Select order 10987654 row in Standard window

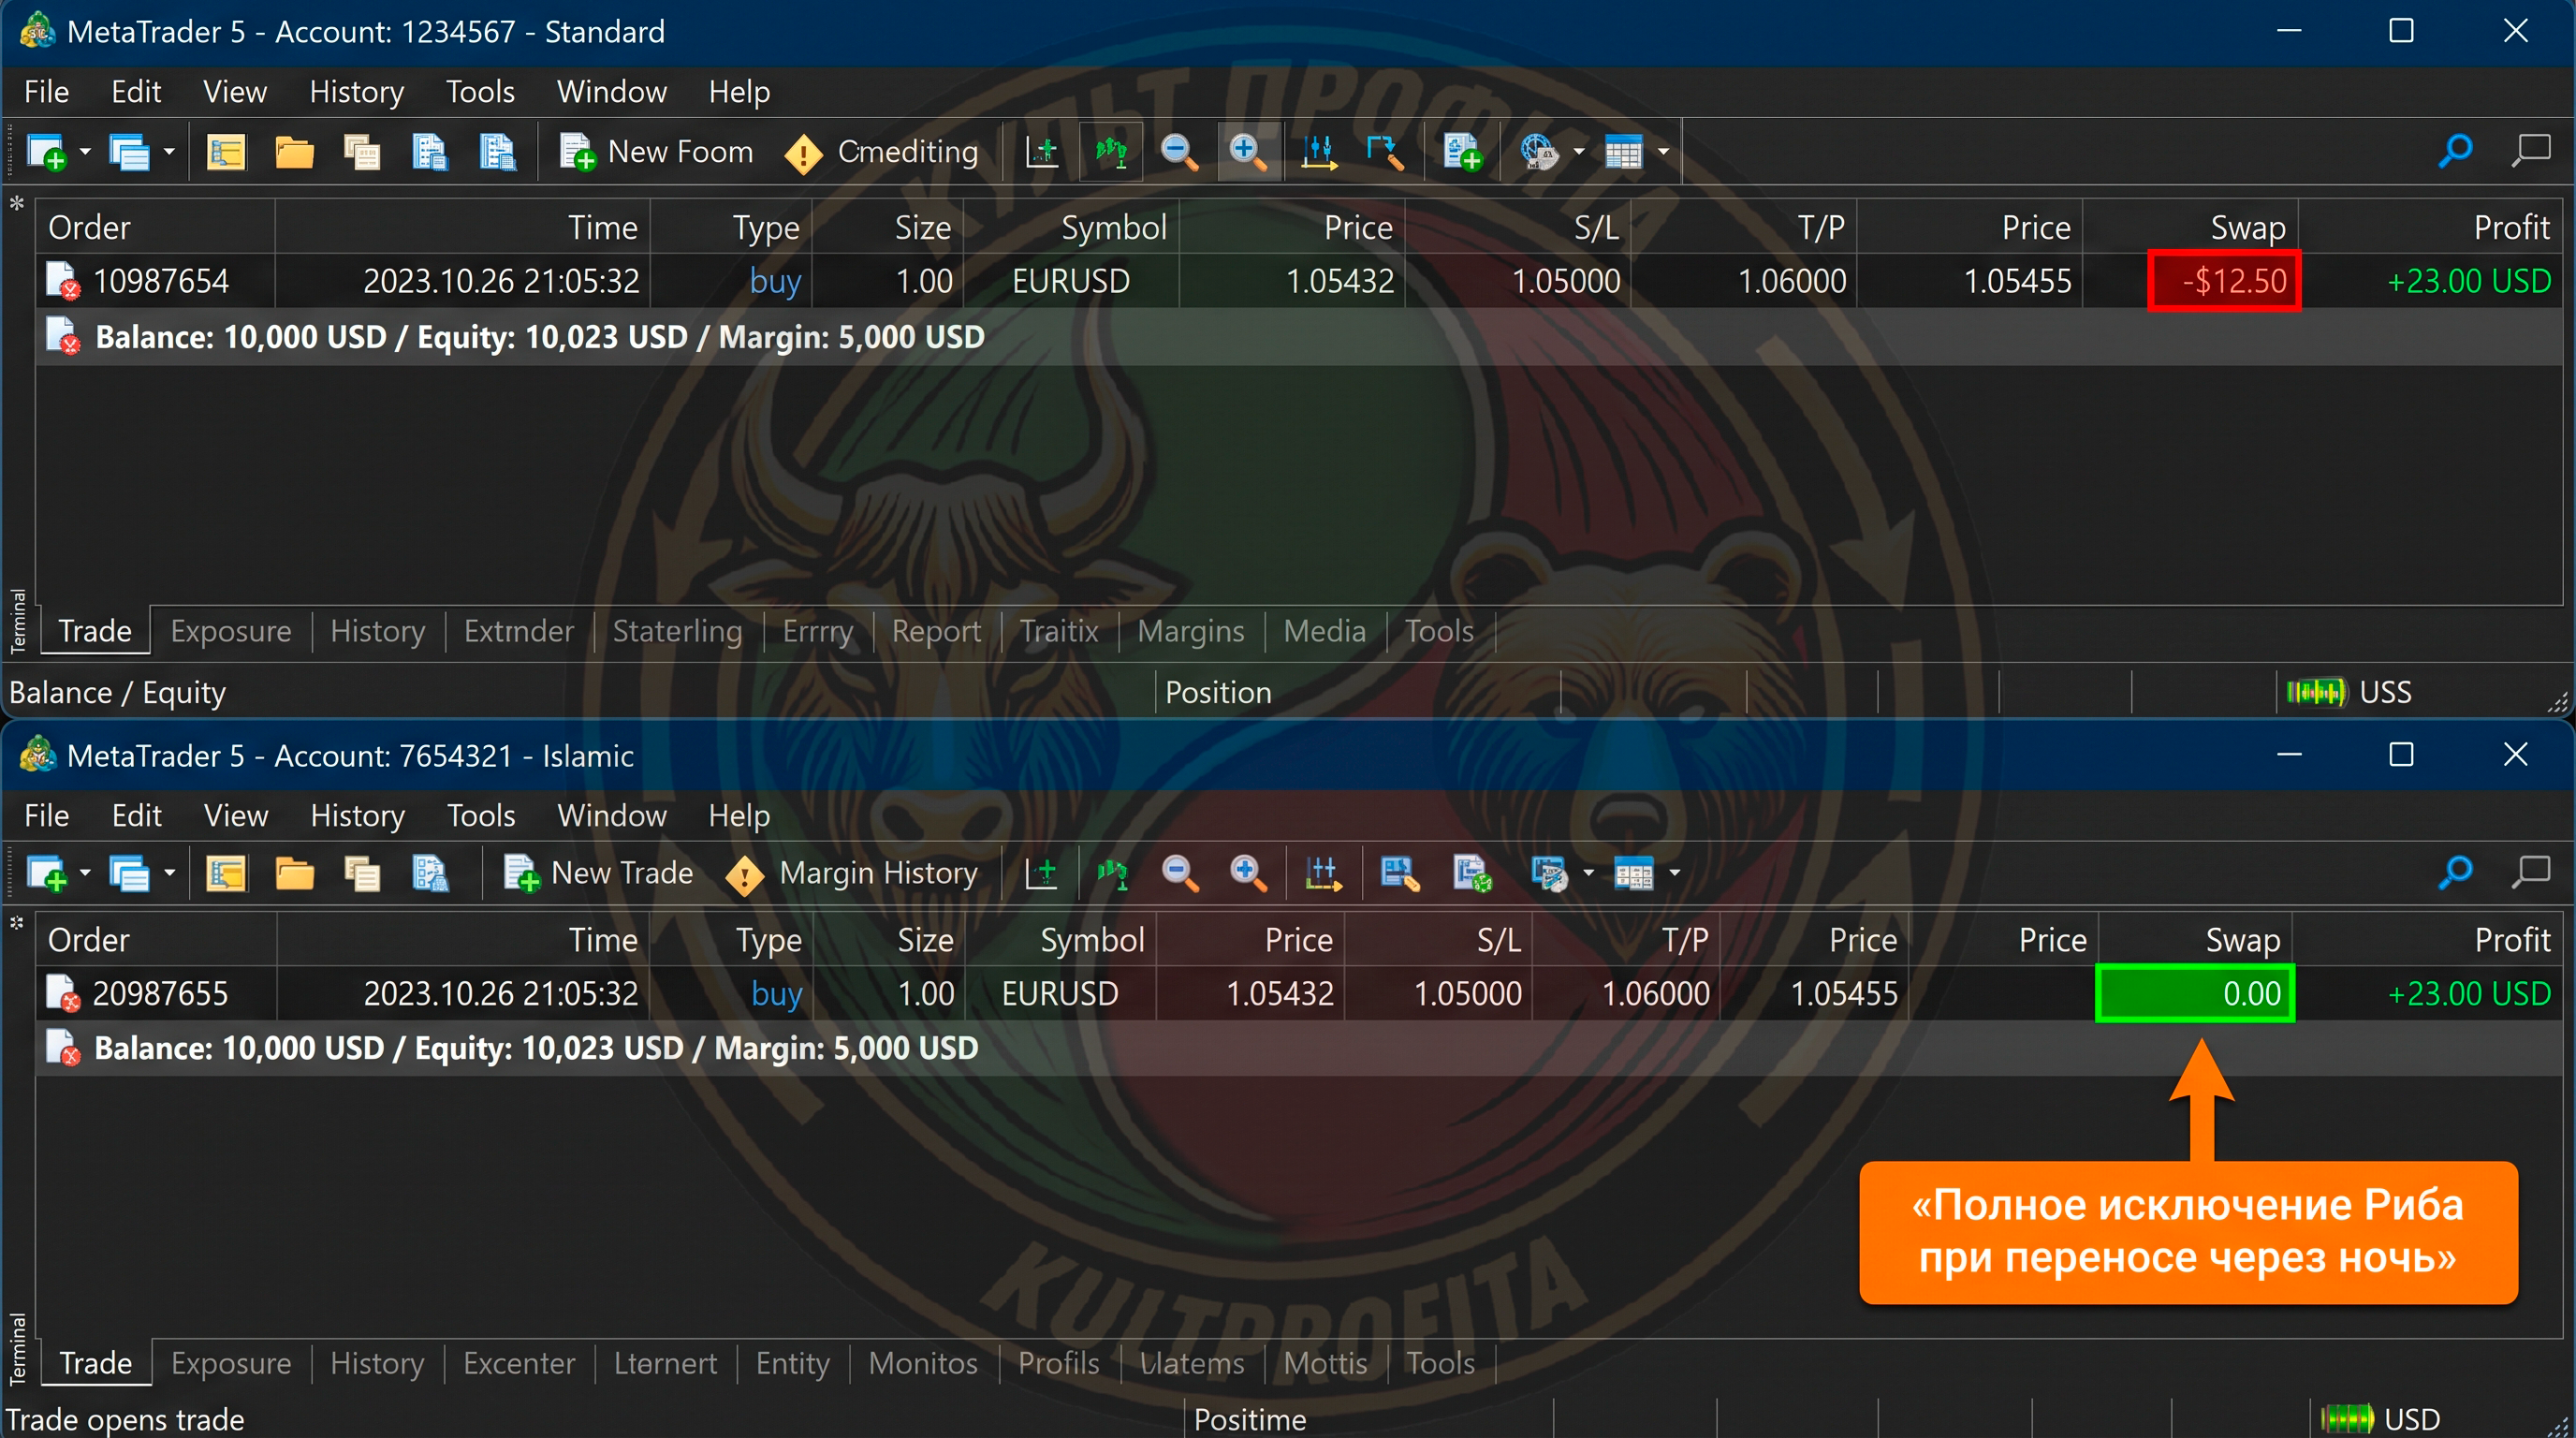coord(1299,281)
